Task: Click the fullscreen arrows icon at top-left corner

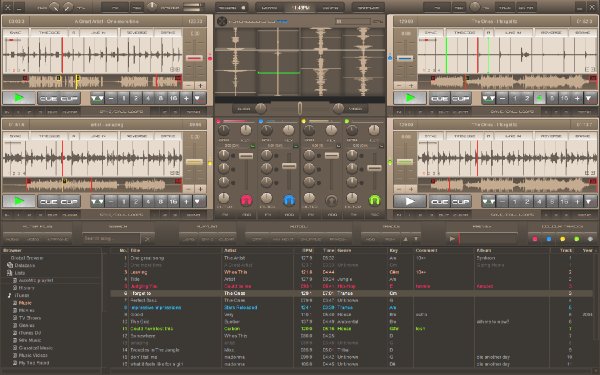Action: pos(8,7)
